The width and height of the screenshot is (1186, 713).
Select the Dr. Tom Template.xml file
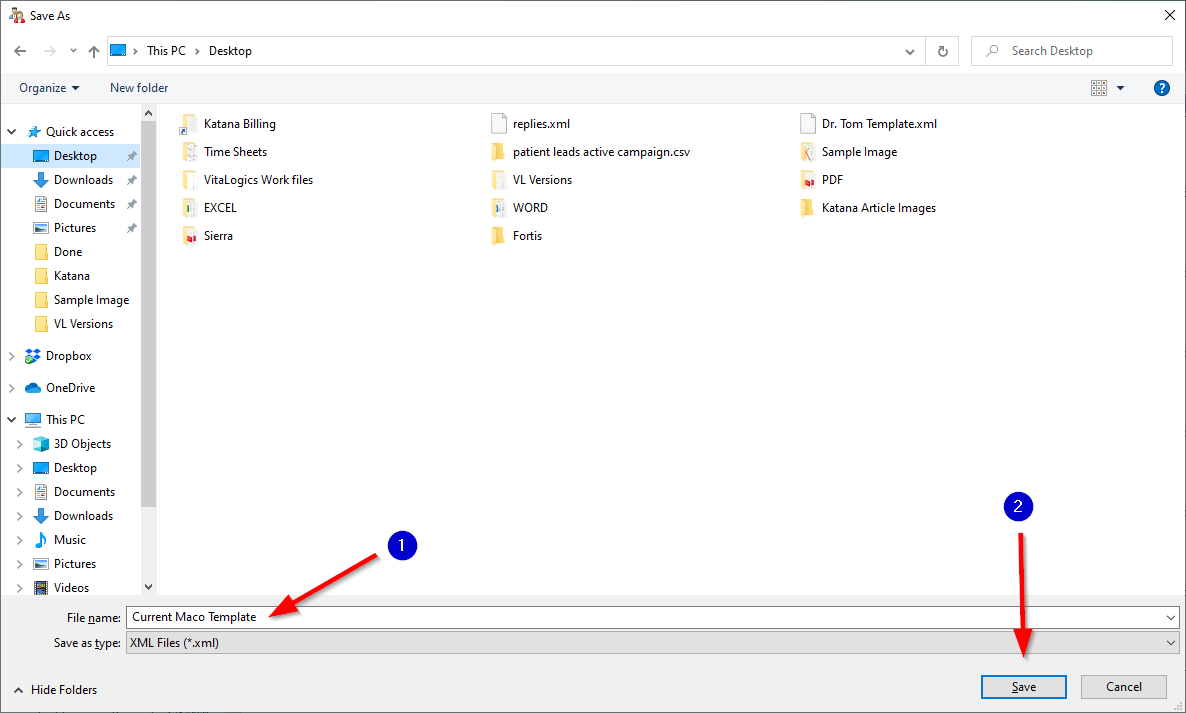point(878,124)
